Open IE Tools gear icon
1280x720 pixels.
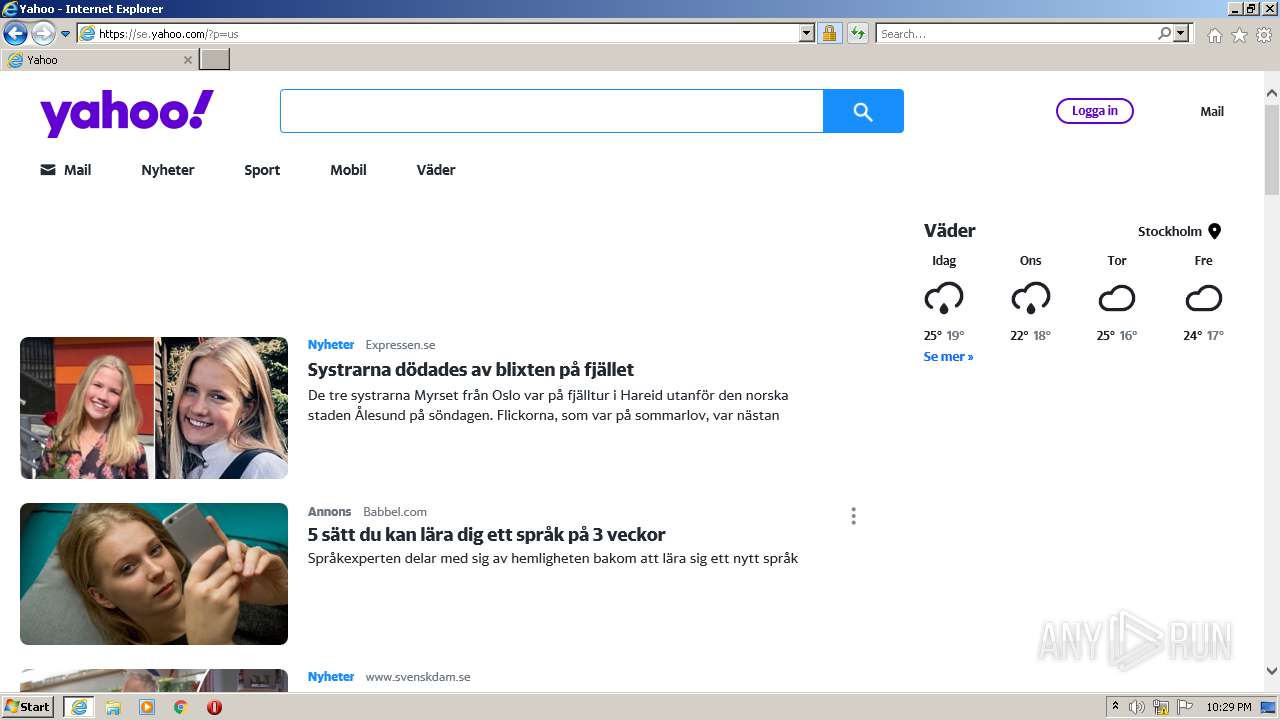point(1264,35)
